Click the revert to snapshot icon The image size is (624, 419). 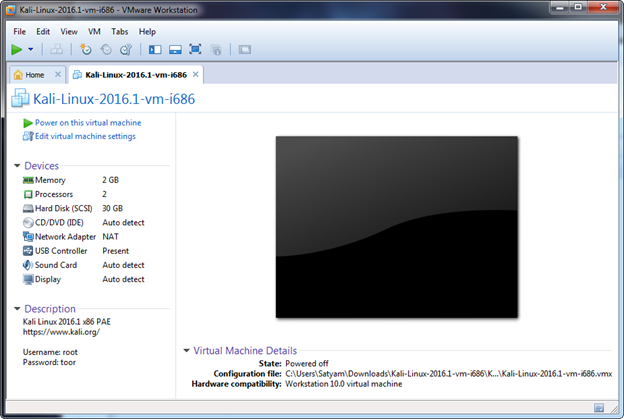[105, 49]
